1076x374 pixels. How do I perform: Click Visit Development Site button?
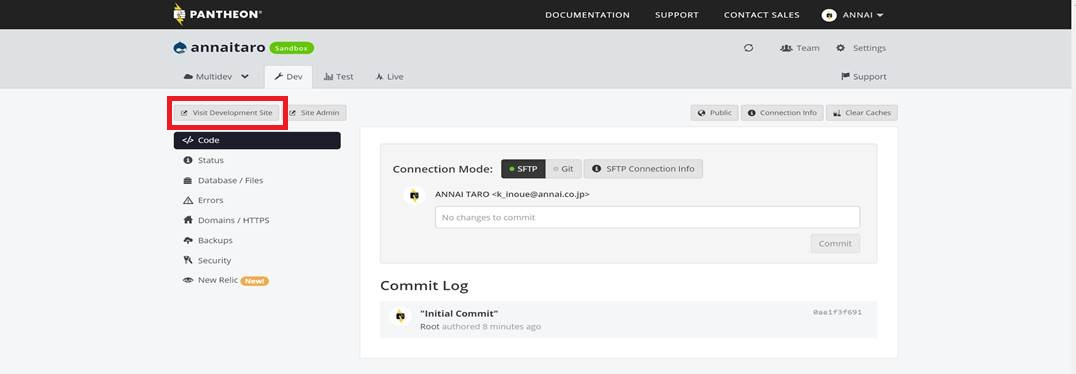click(x=226, y=113)
